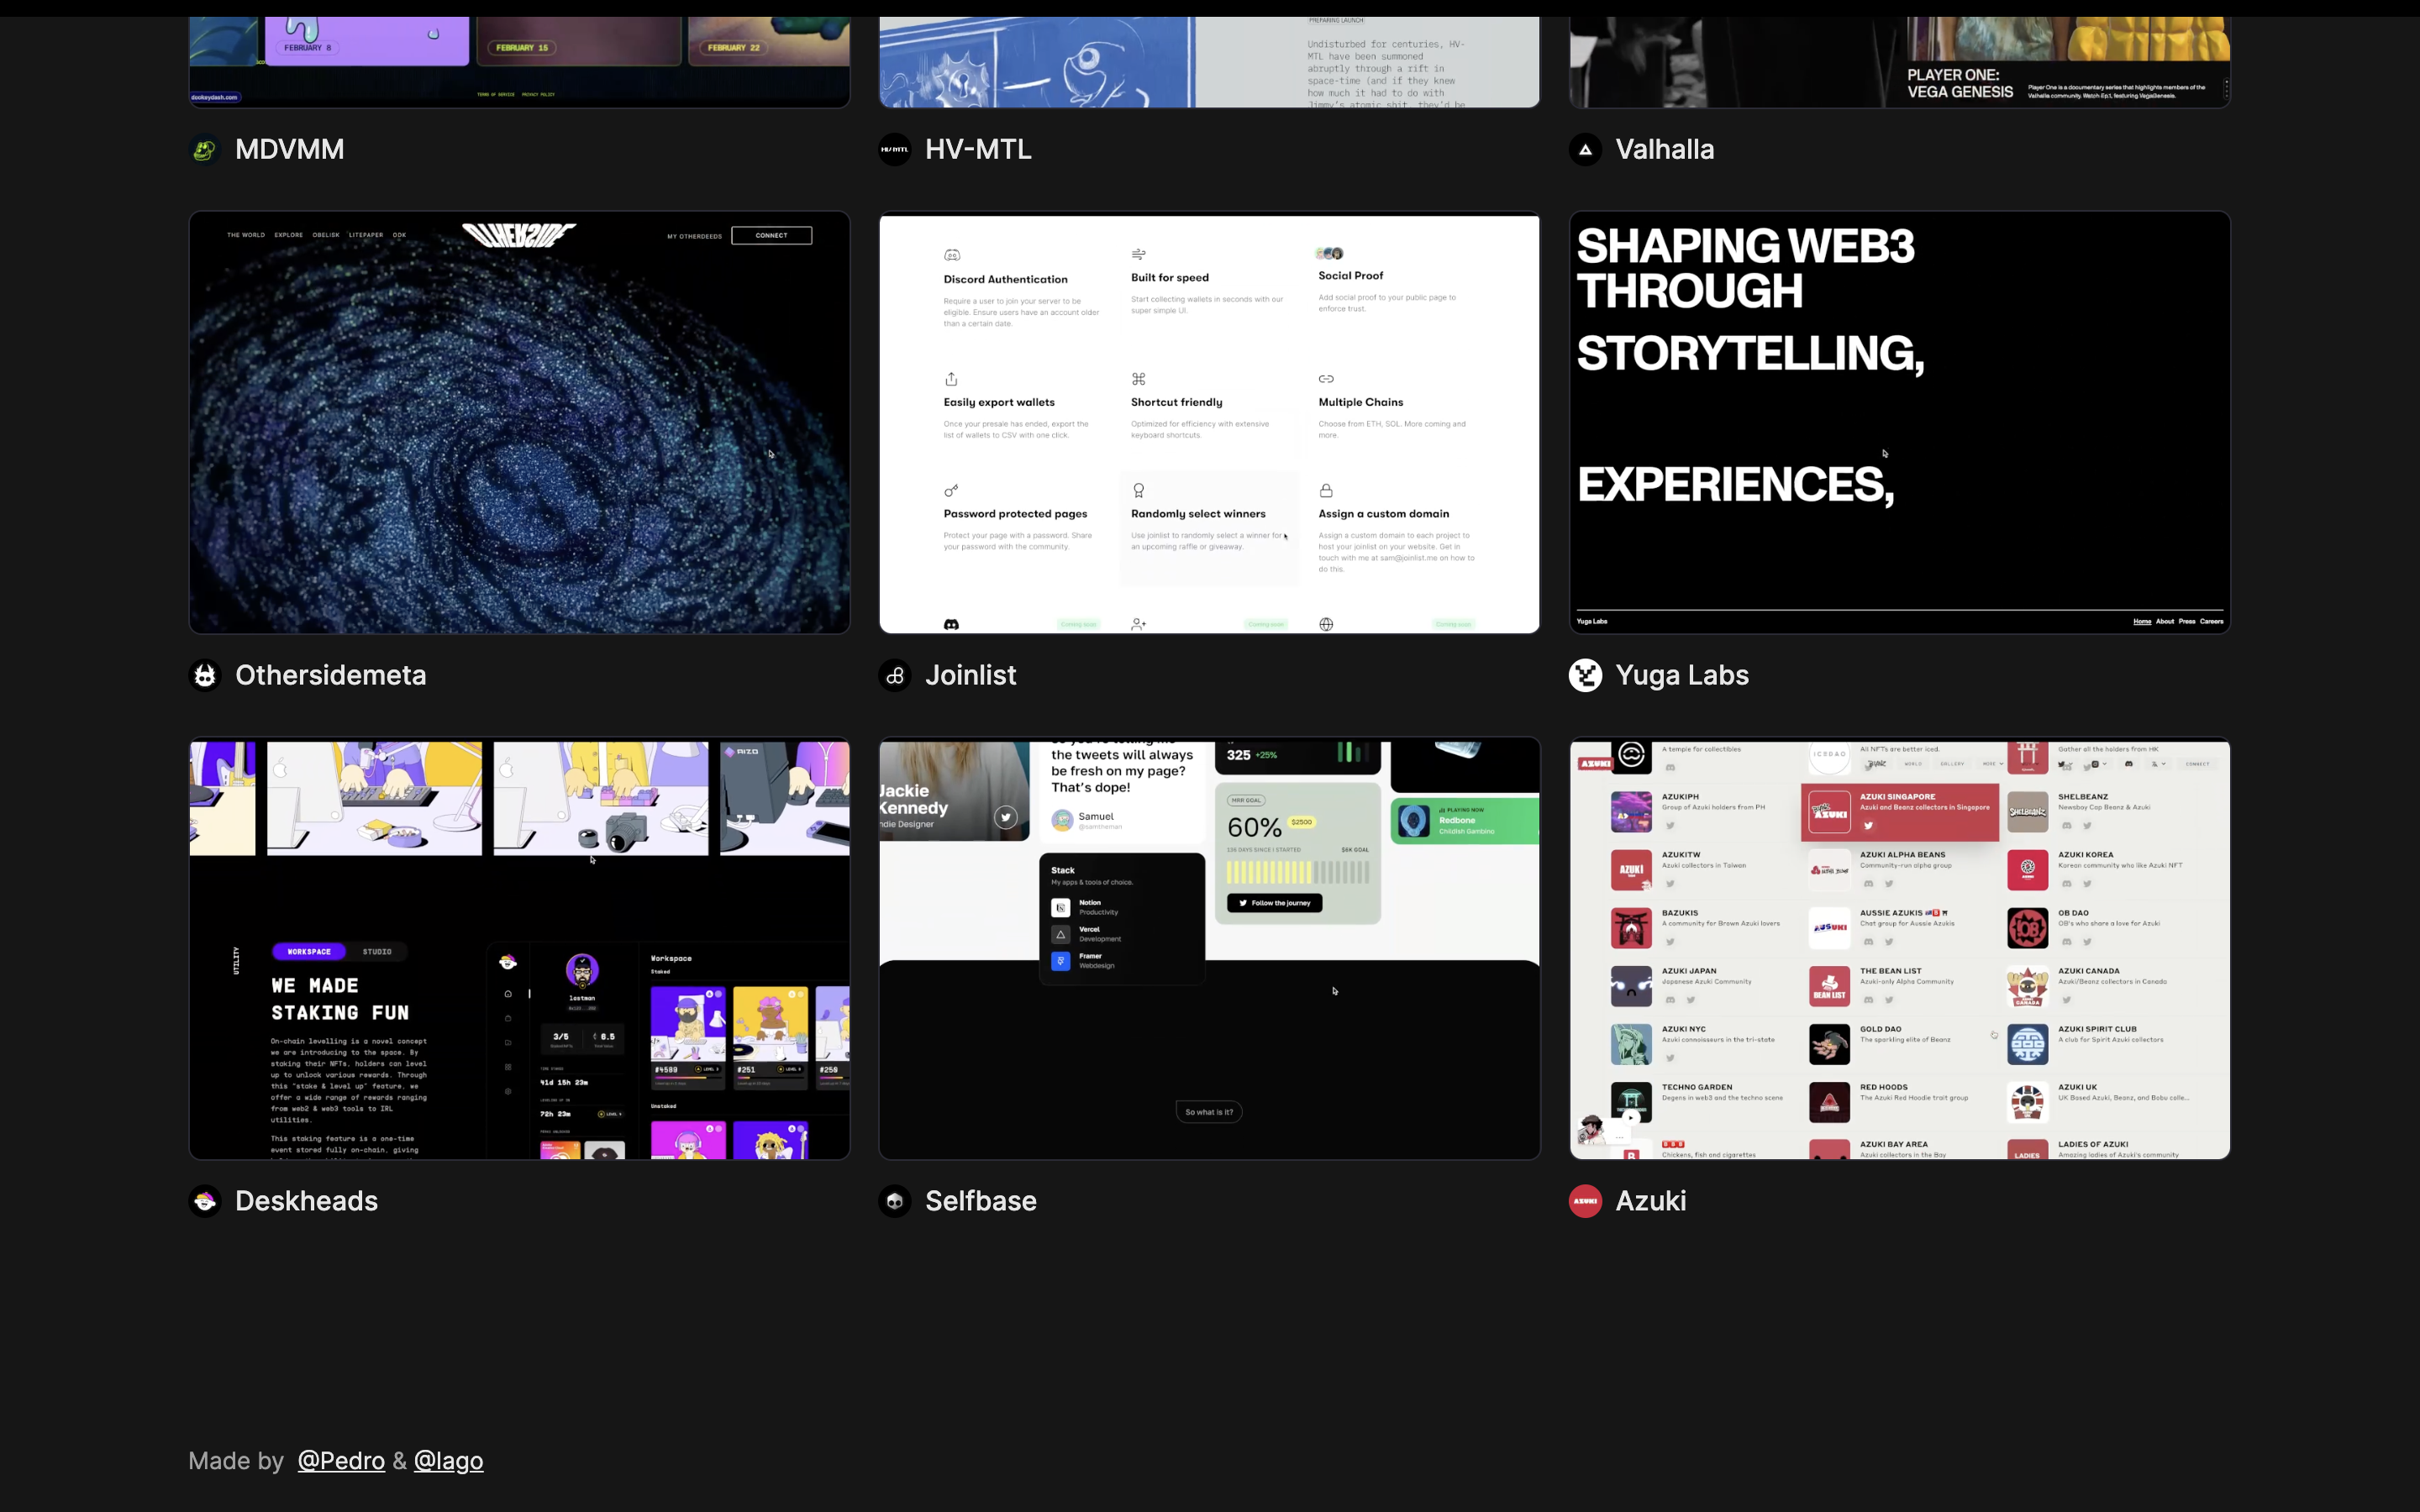This screenshot has width=2420, height=1512.
Task: Click 'Randomly select winners' in Joinlist preview
Action: tap(1198, 514)
